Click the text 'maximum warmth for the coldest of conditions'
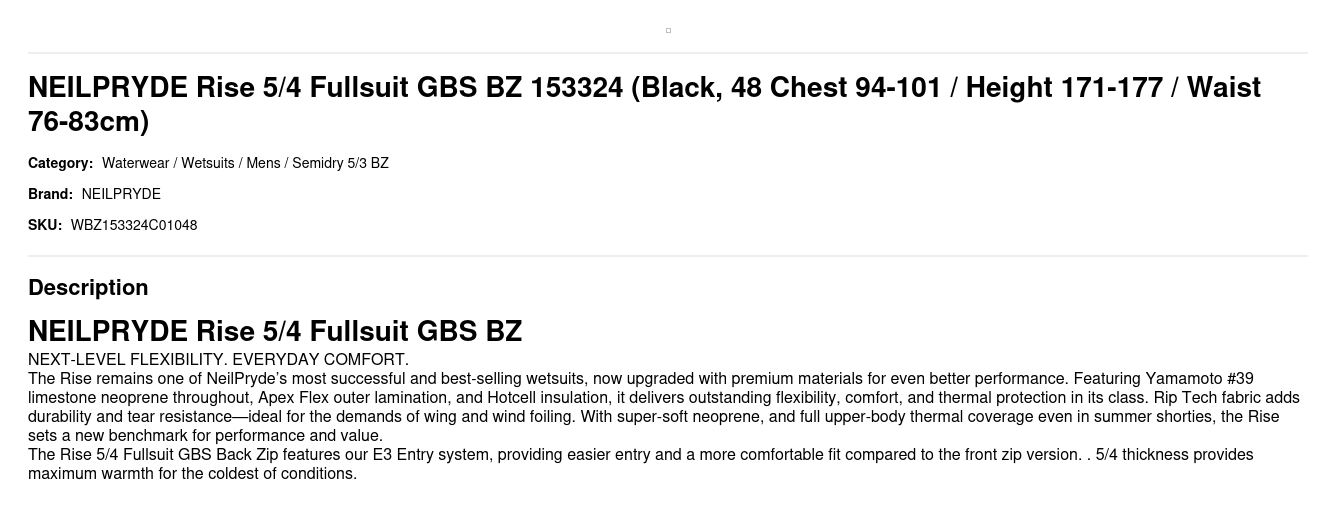This screenshot has width=1328, height=513. [x=192, y=474]
